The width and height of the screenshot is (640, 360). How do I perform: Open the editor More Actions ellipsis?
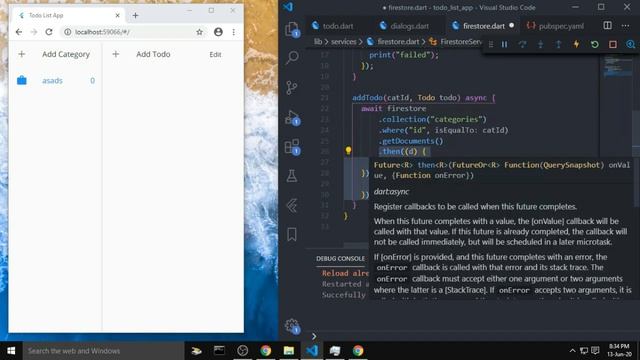coord(625,26)
